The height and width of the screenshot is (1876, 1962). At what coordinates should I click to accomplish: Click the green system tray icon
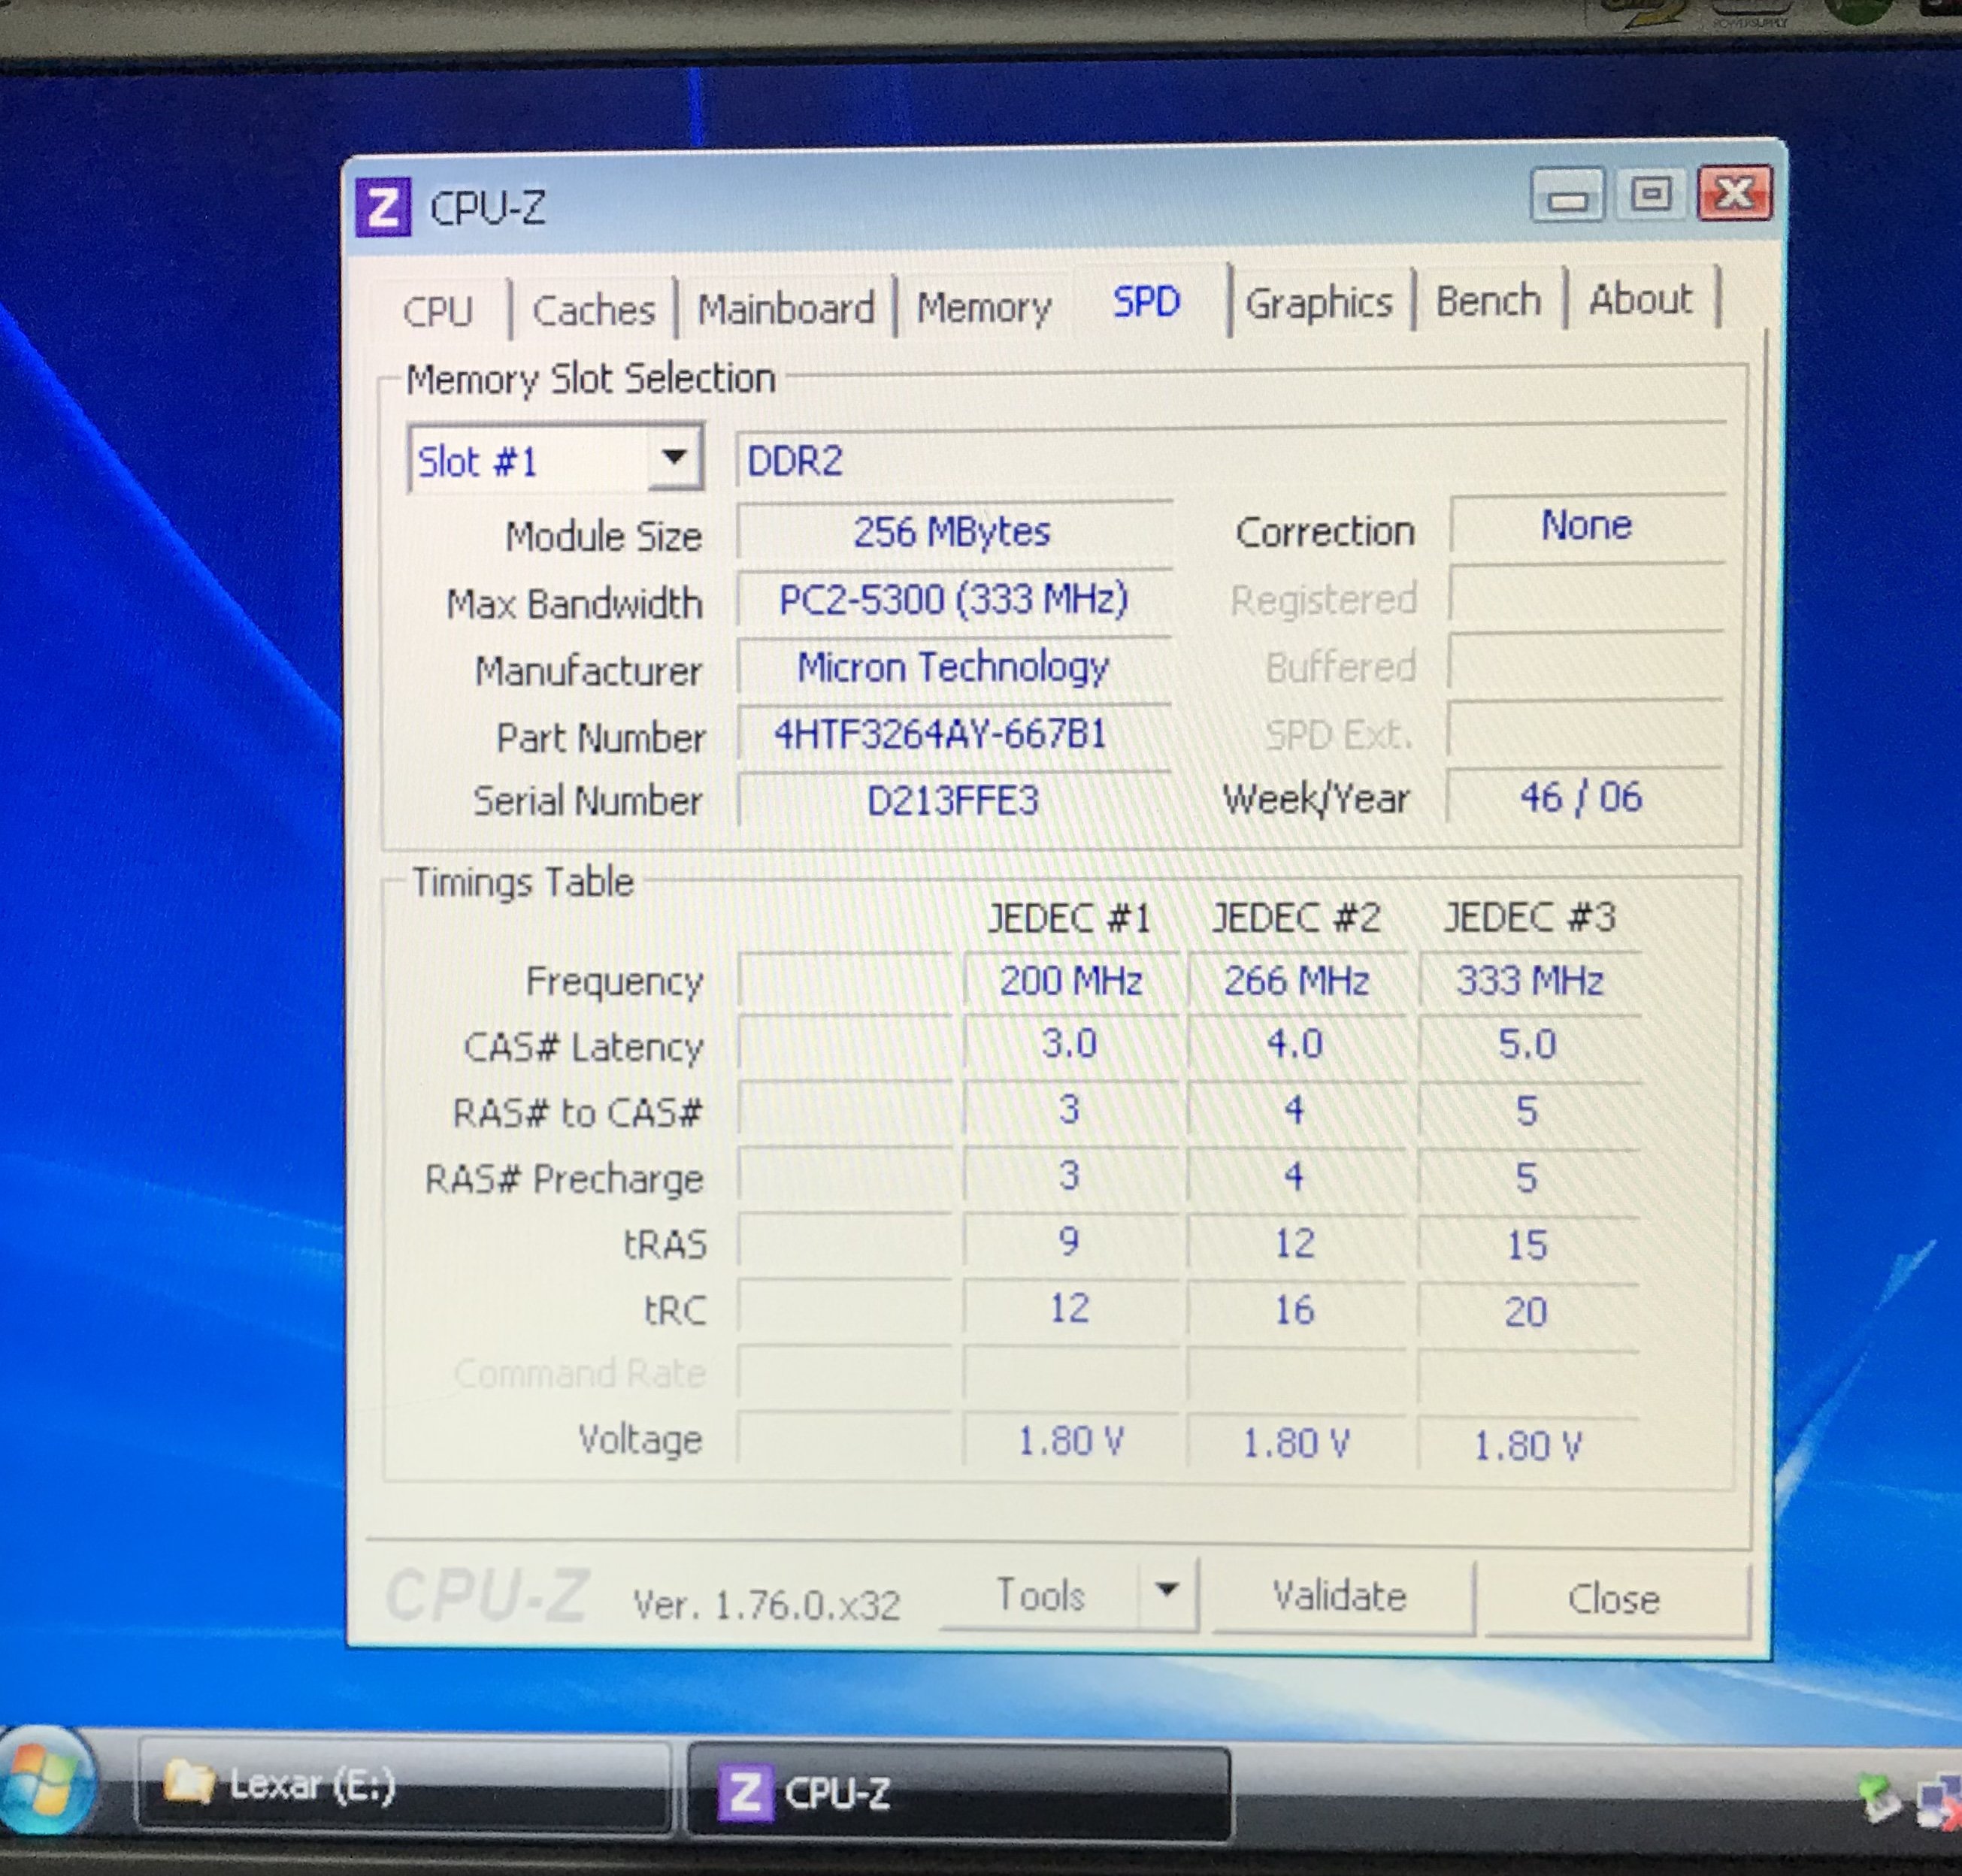pyautogui.click(x=1876, y=1796)
